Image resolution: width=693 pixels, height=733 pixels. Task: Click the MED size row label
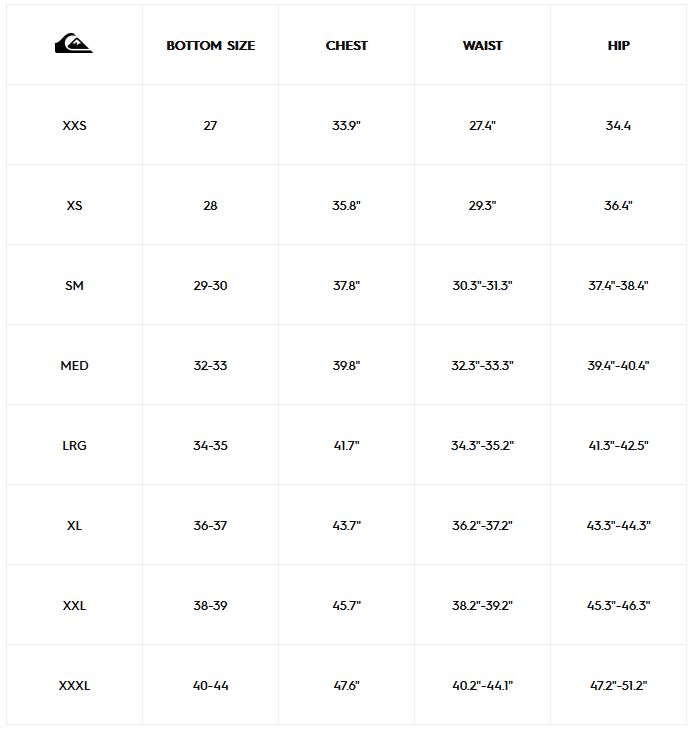point(74,366)
